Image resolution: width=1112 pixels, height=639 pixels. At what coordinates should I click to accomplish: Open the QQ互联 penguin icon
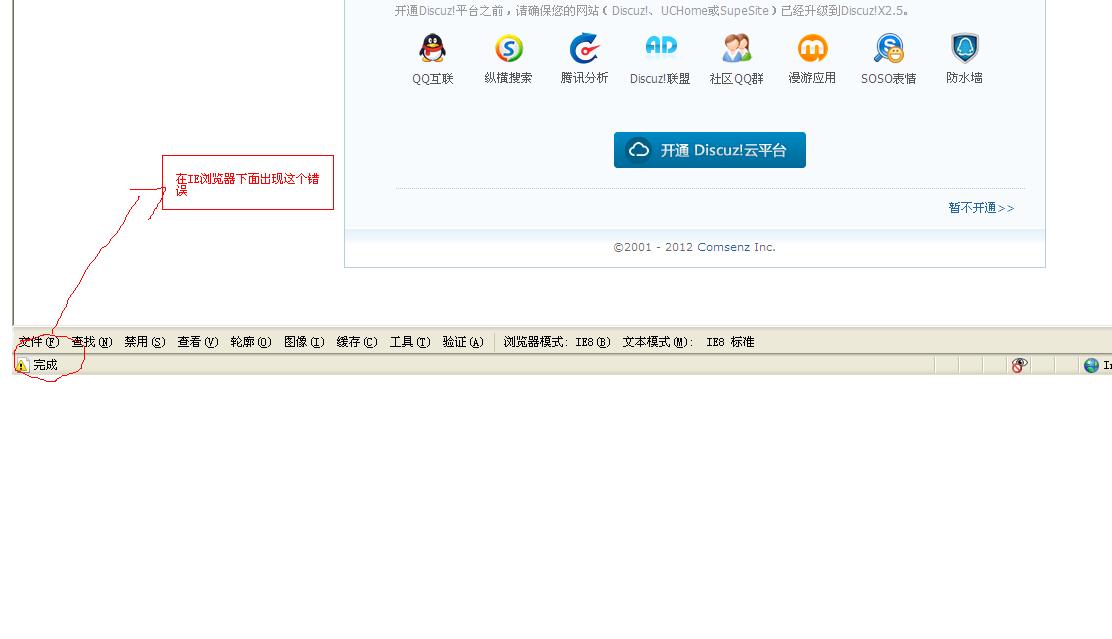tap(432, 48)
